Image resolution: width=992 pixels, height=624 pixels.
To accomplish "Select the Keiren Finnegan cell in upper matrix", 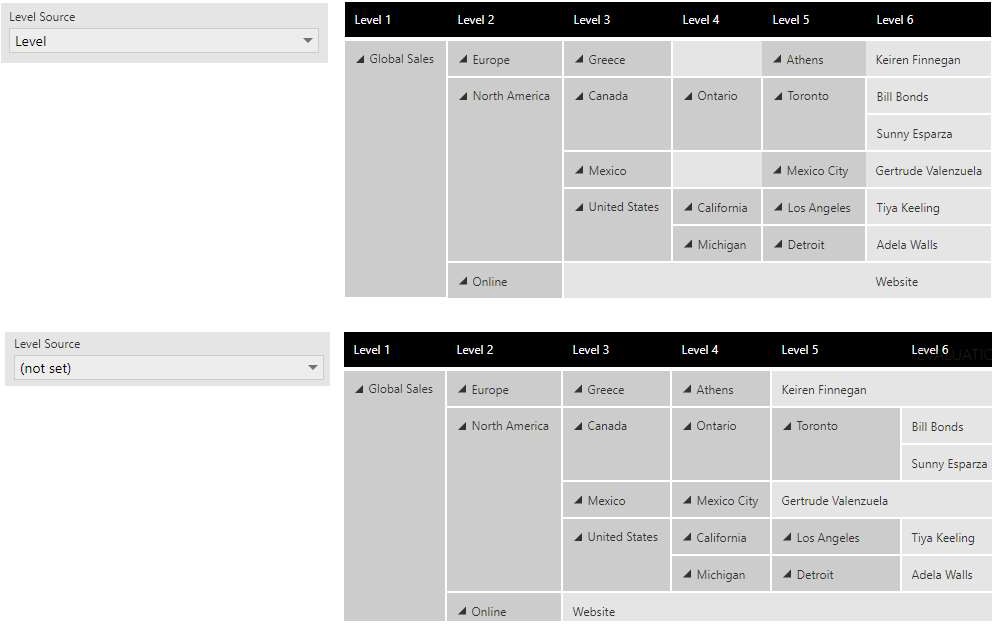I will click(918, 58).
